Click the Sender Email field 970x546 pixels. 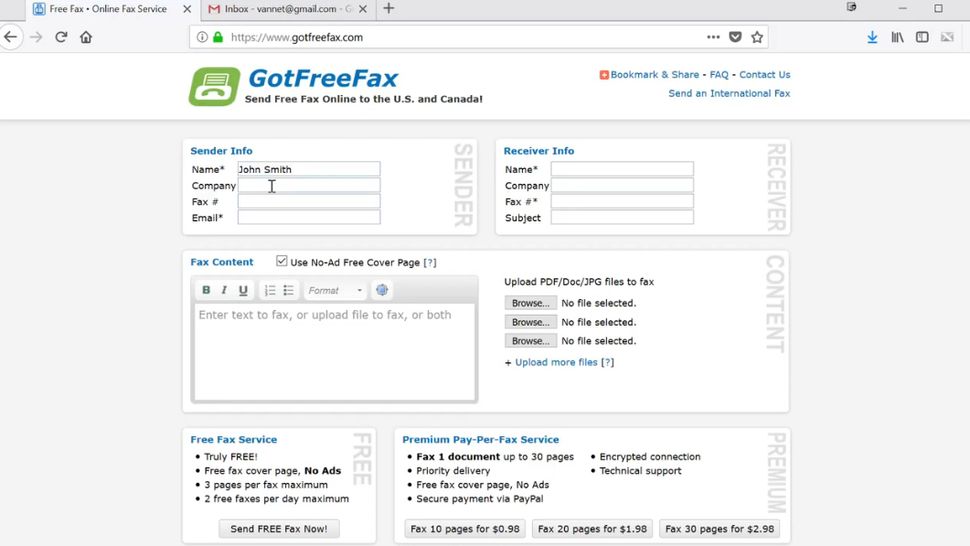click(309, 217)
